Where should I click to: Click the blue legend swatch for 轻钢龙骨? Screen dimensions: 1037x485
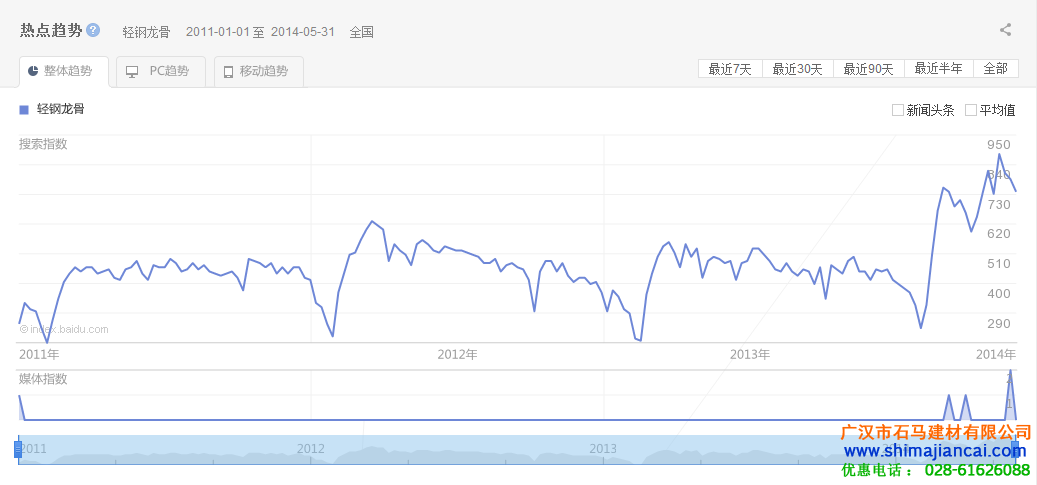[x=24, y=110]
